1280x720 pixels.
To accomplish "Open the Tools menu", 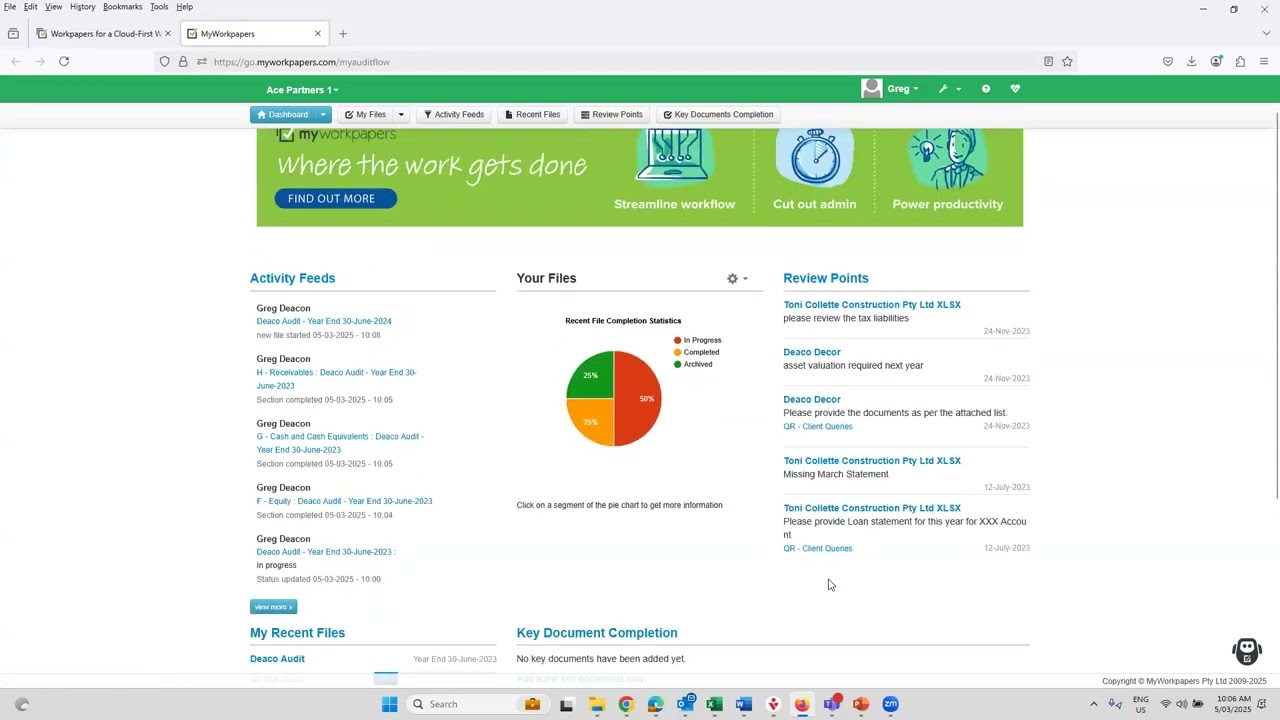I will tap(159, 7).
